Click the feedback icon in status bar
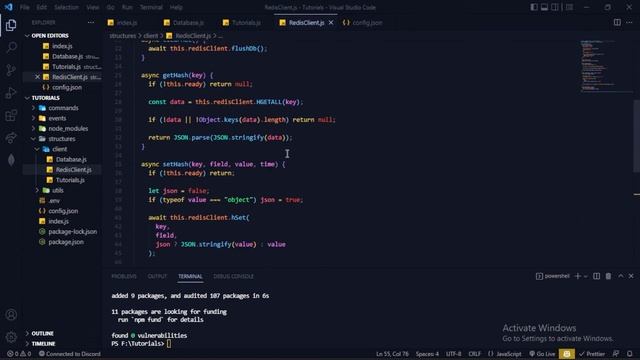640x360 pixels. coord(616,353)
